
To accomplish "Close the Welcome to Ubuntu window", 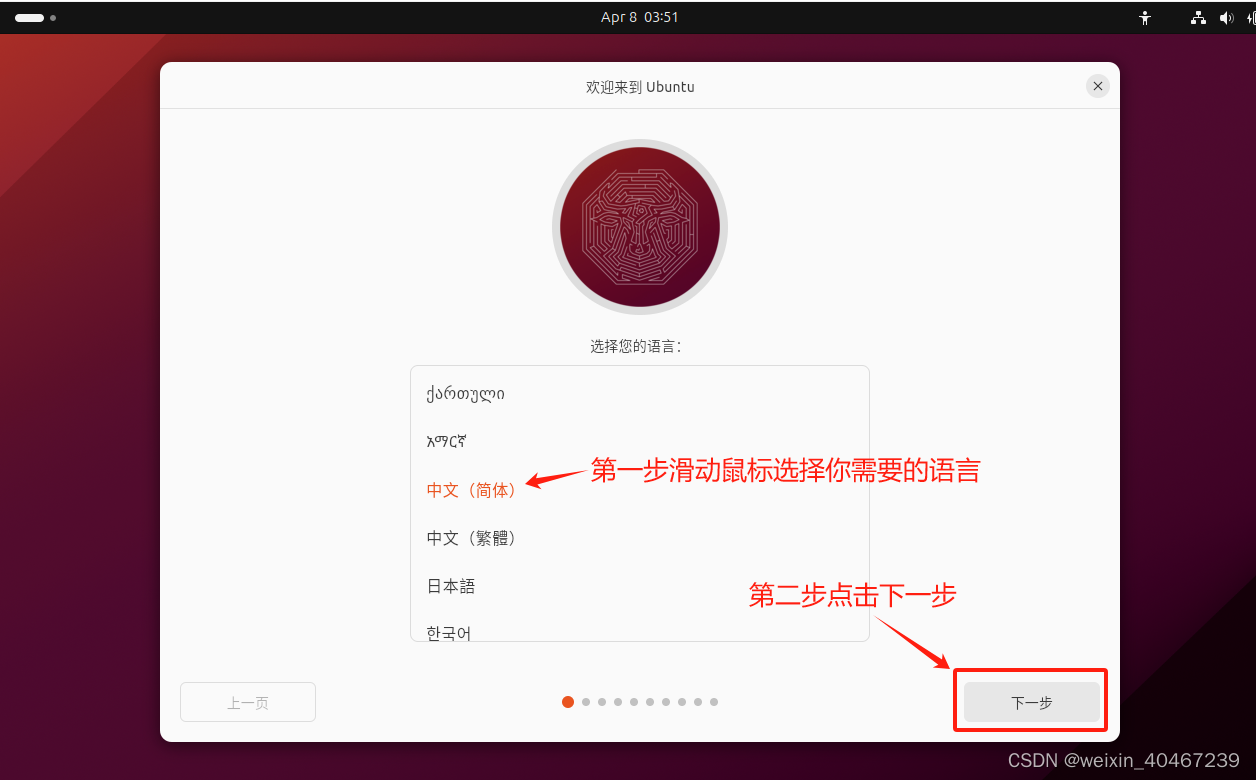I will tap(1098, 86).
